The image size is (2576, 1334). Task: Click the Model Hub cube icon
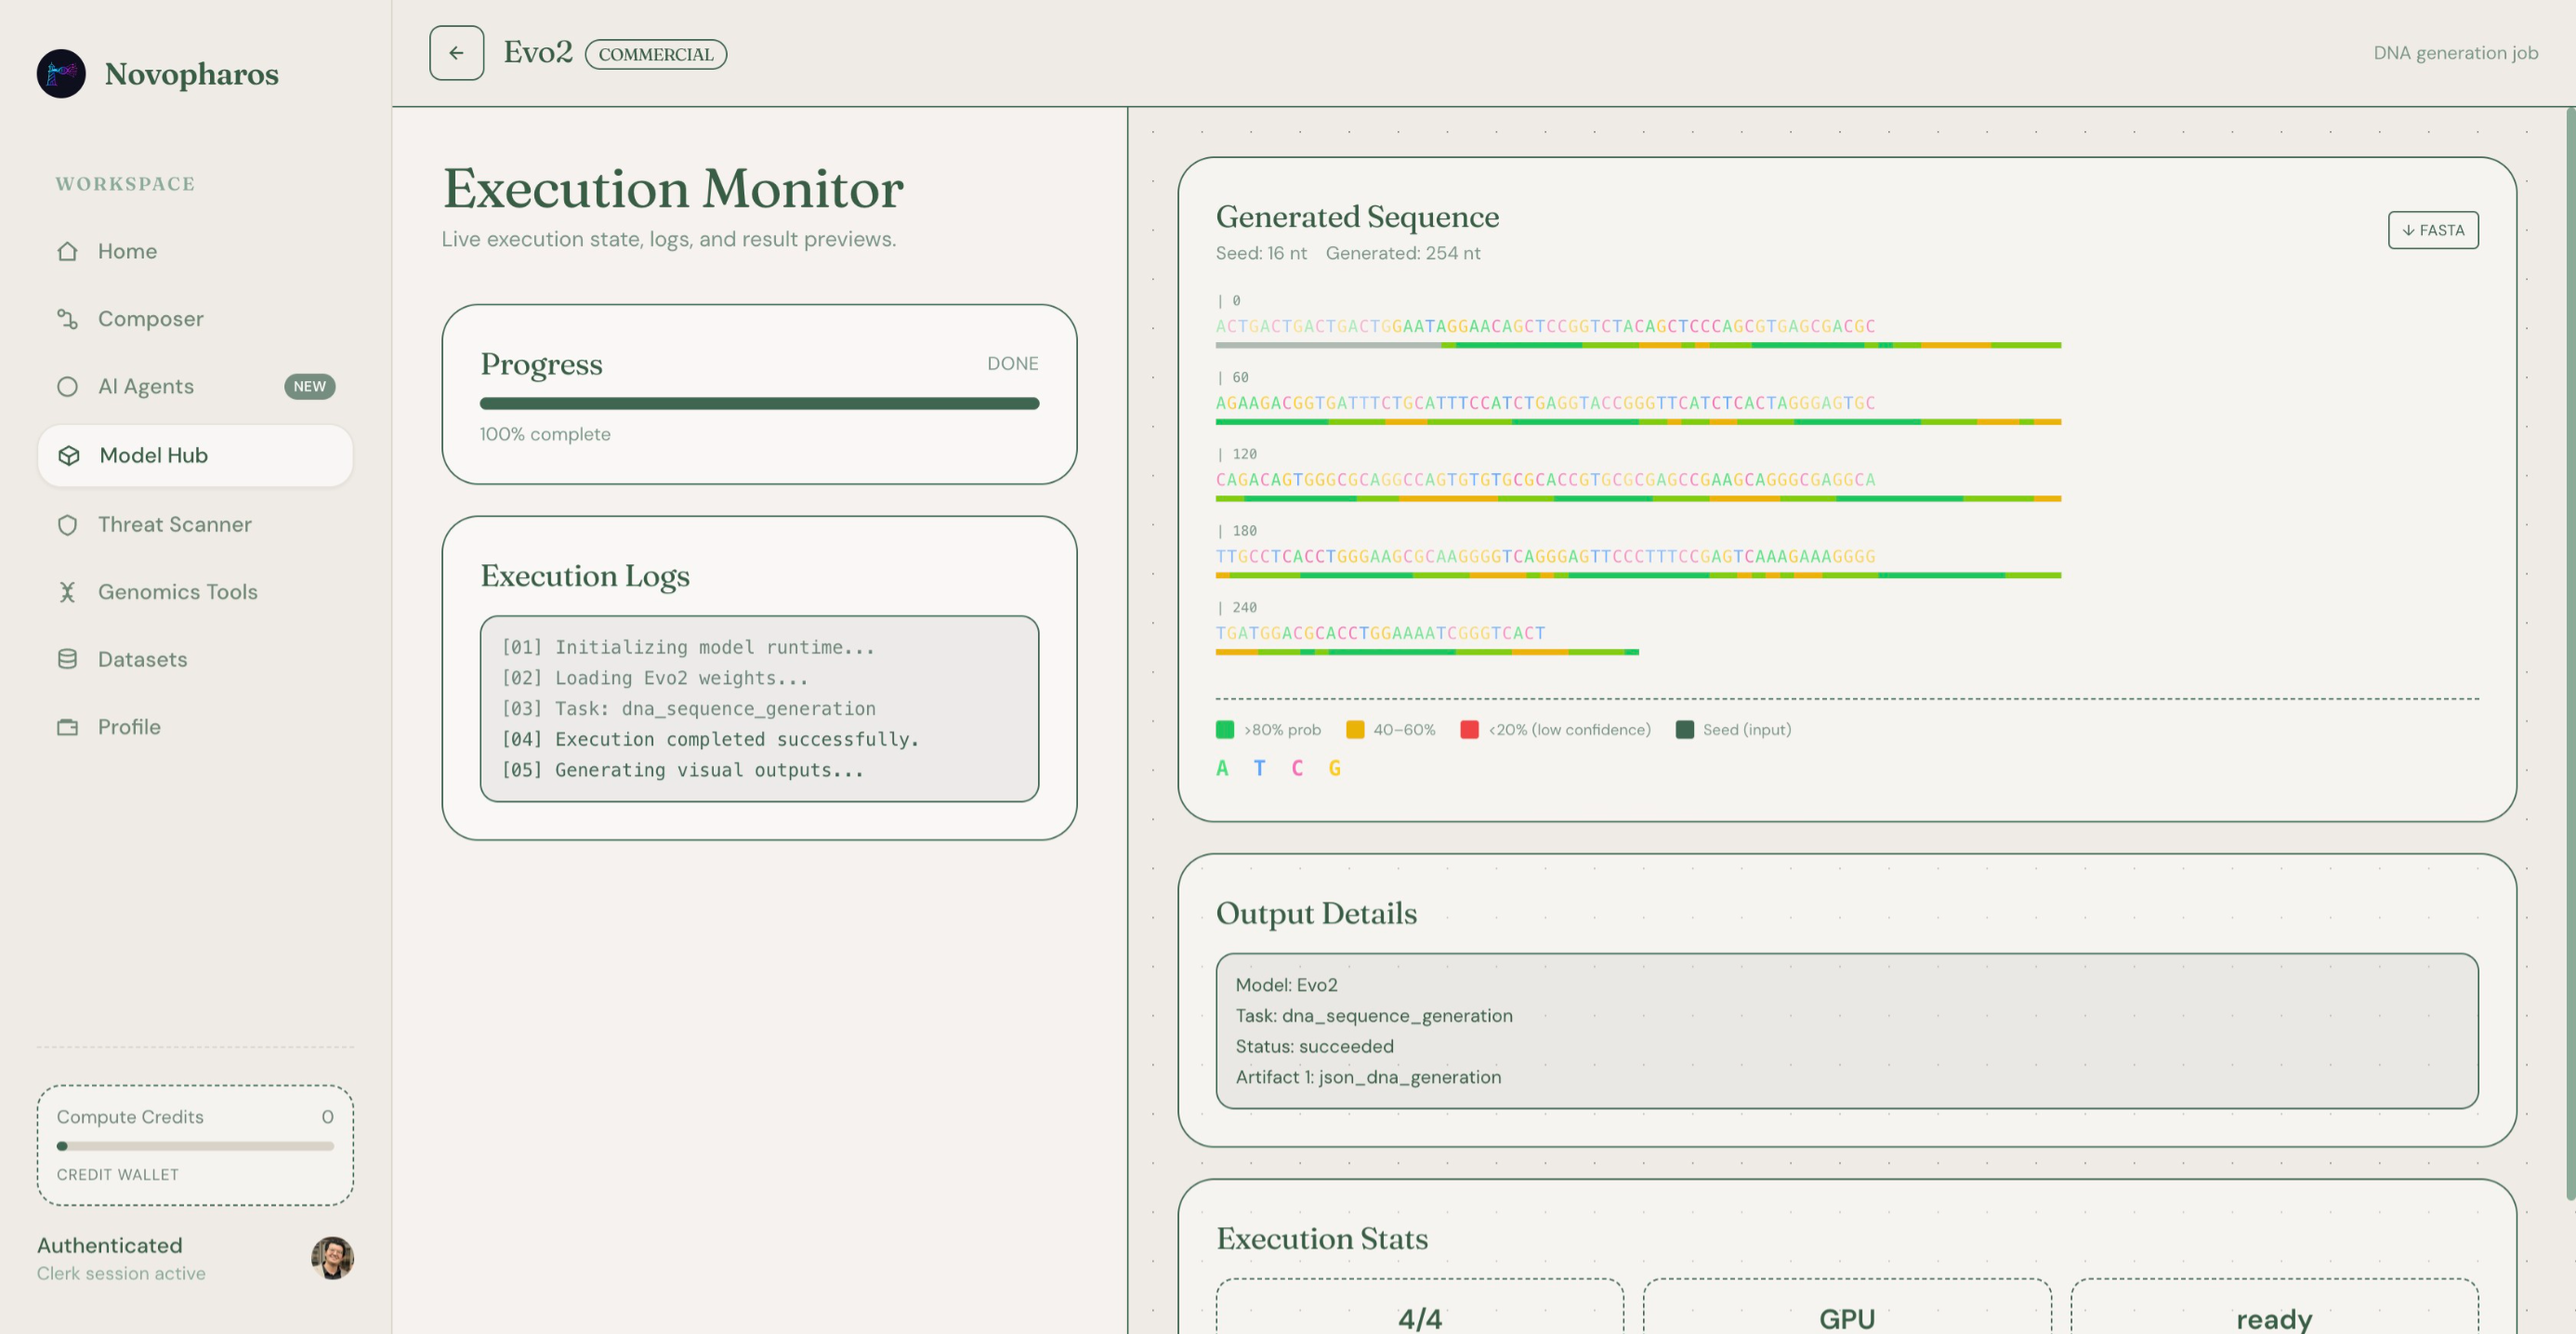[69, 455]
